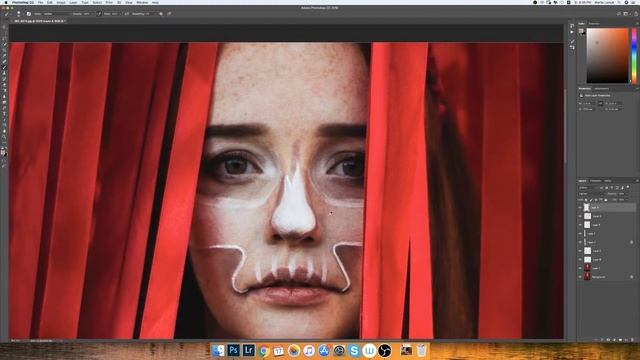Open the Filter menu
Screen dimensions: 640x360
pyautogui.click(x=109, y=2)
